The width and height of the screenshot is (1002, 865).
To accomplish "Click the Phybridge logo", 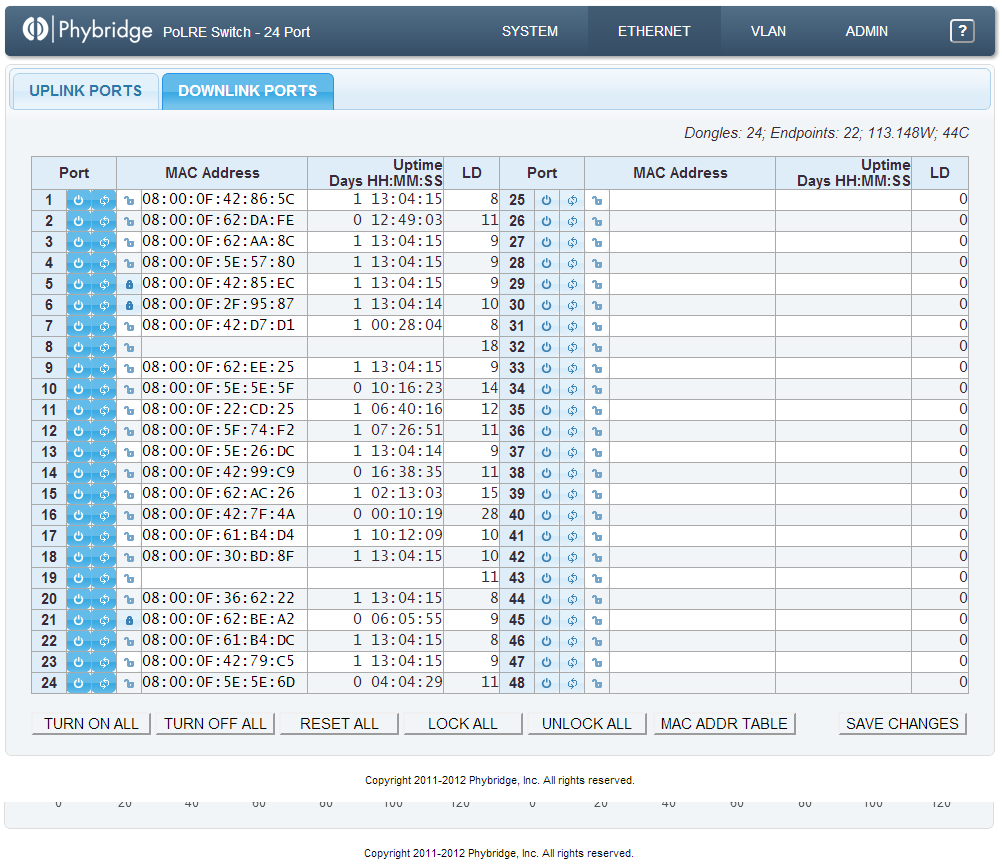I will click(x=86, y=31).
